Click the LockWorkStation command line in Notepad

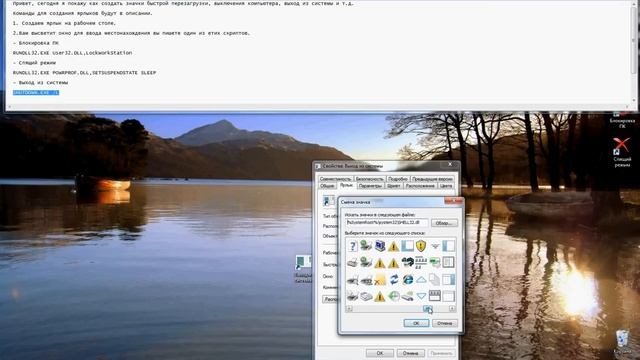click(x=72, y=53)
